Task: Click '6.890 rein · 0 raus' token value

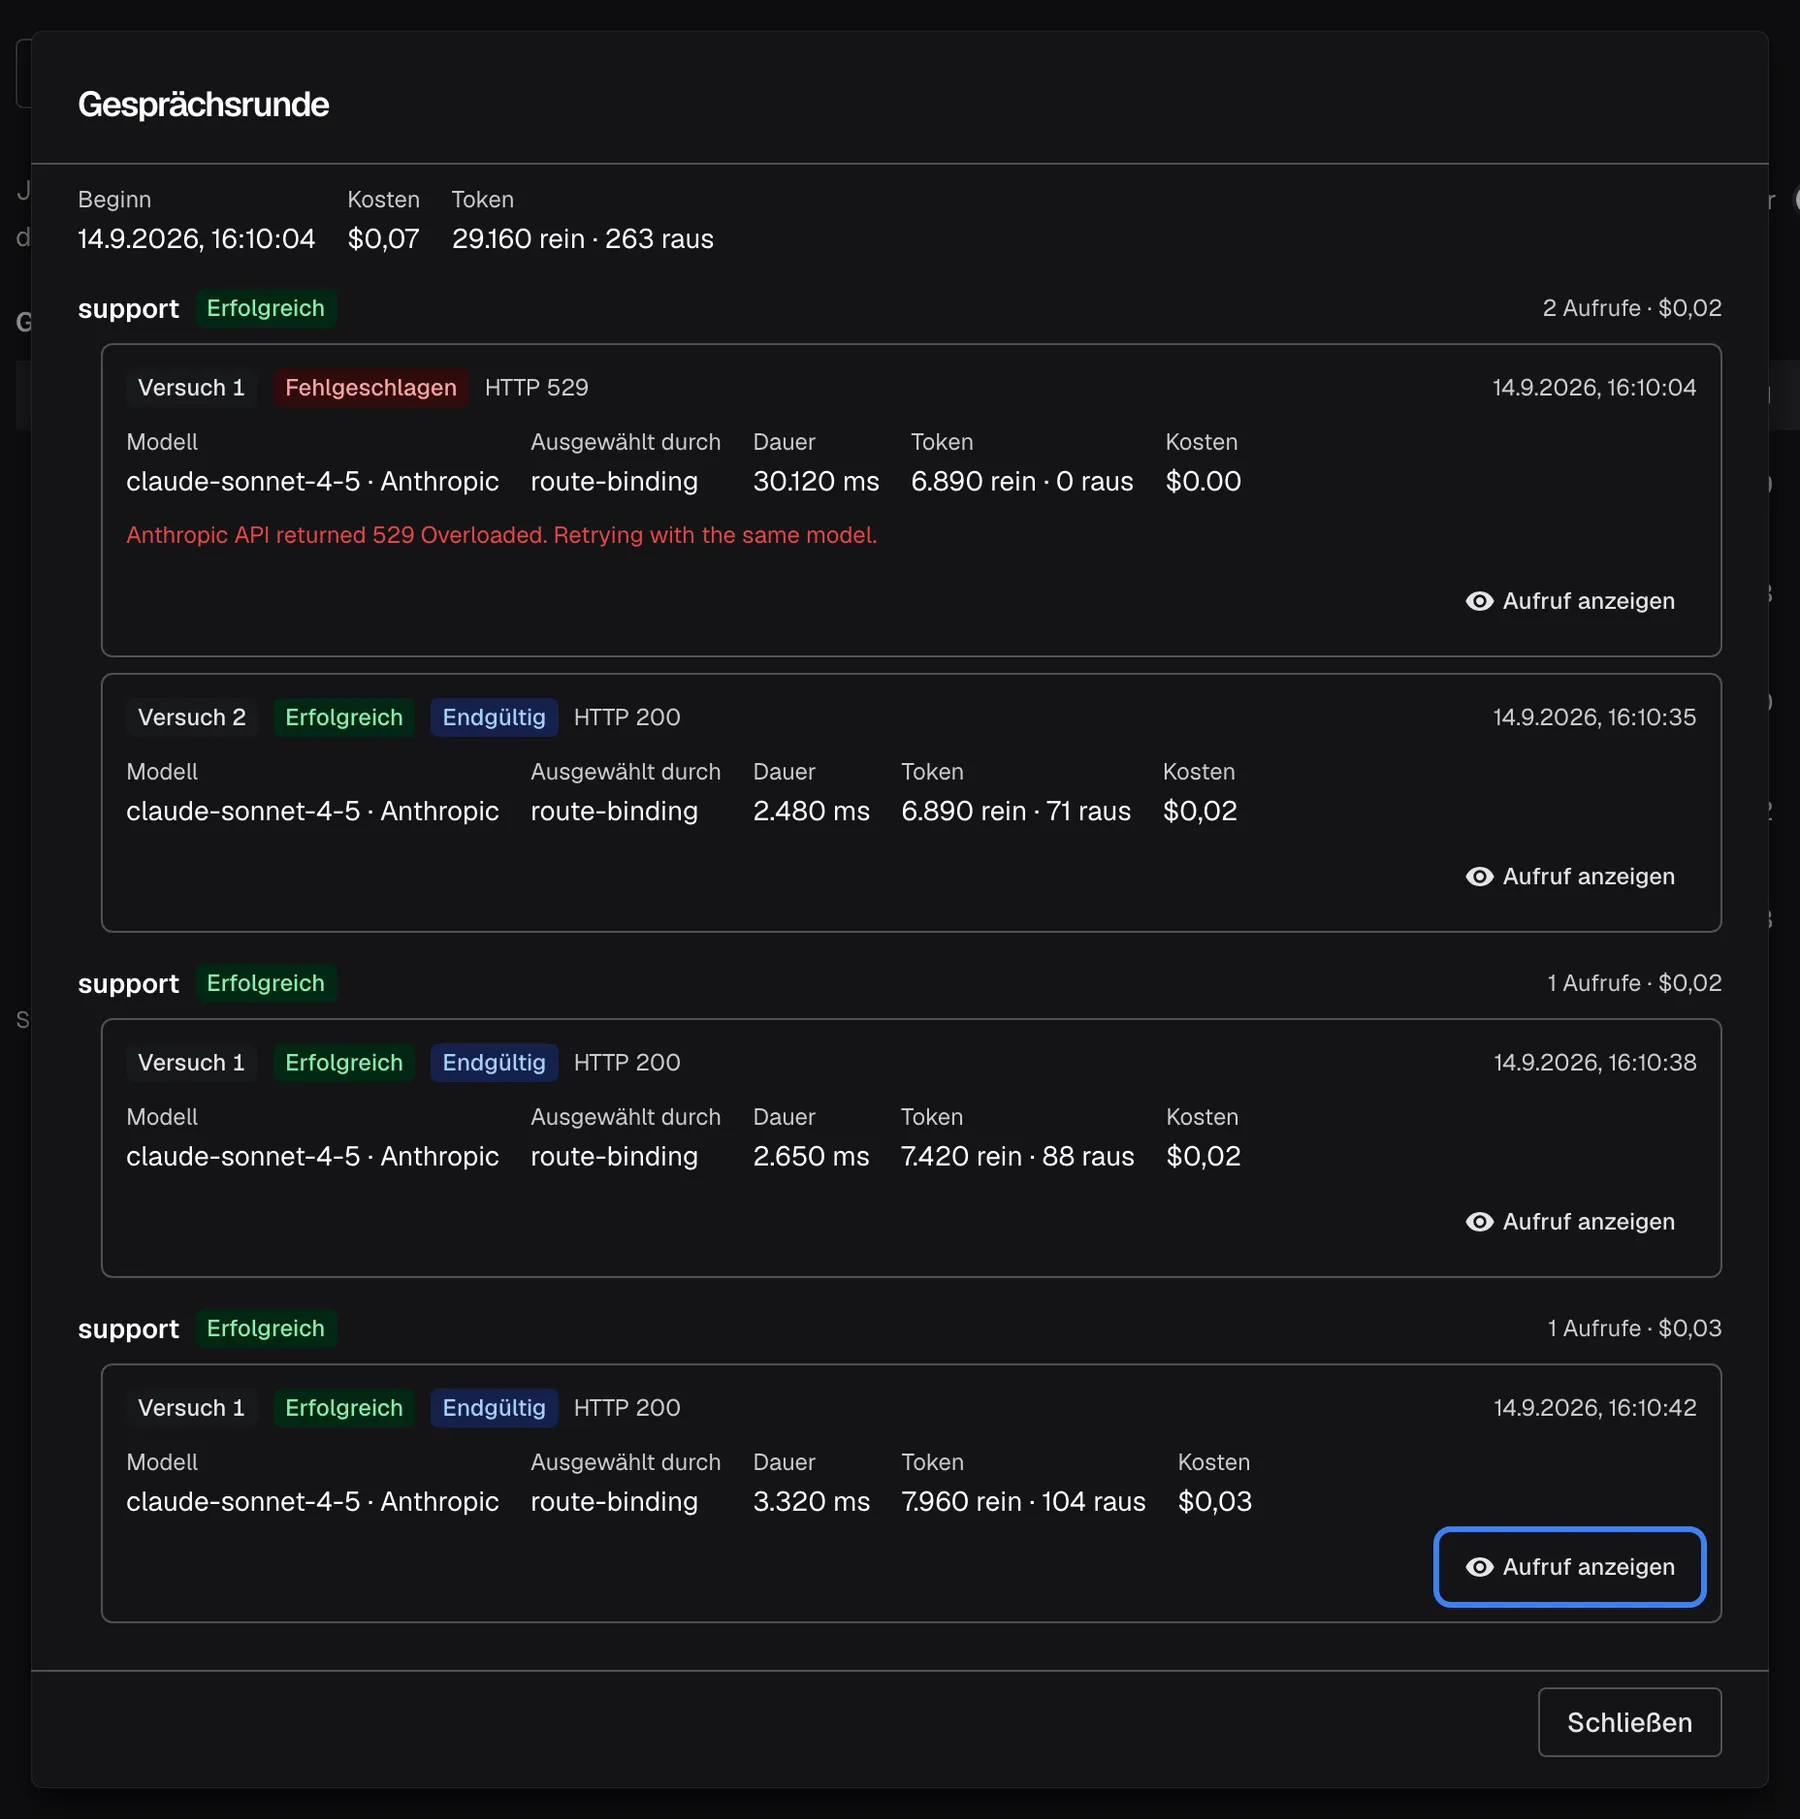Action: (x=1021, y=481)
